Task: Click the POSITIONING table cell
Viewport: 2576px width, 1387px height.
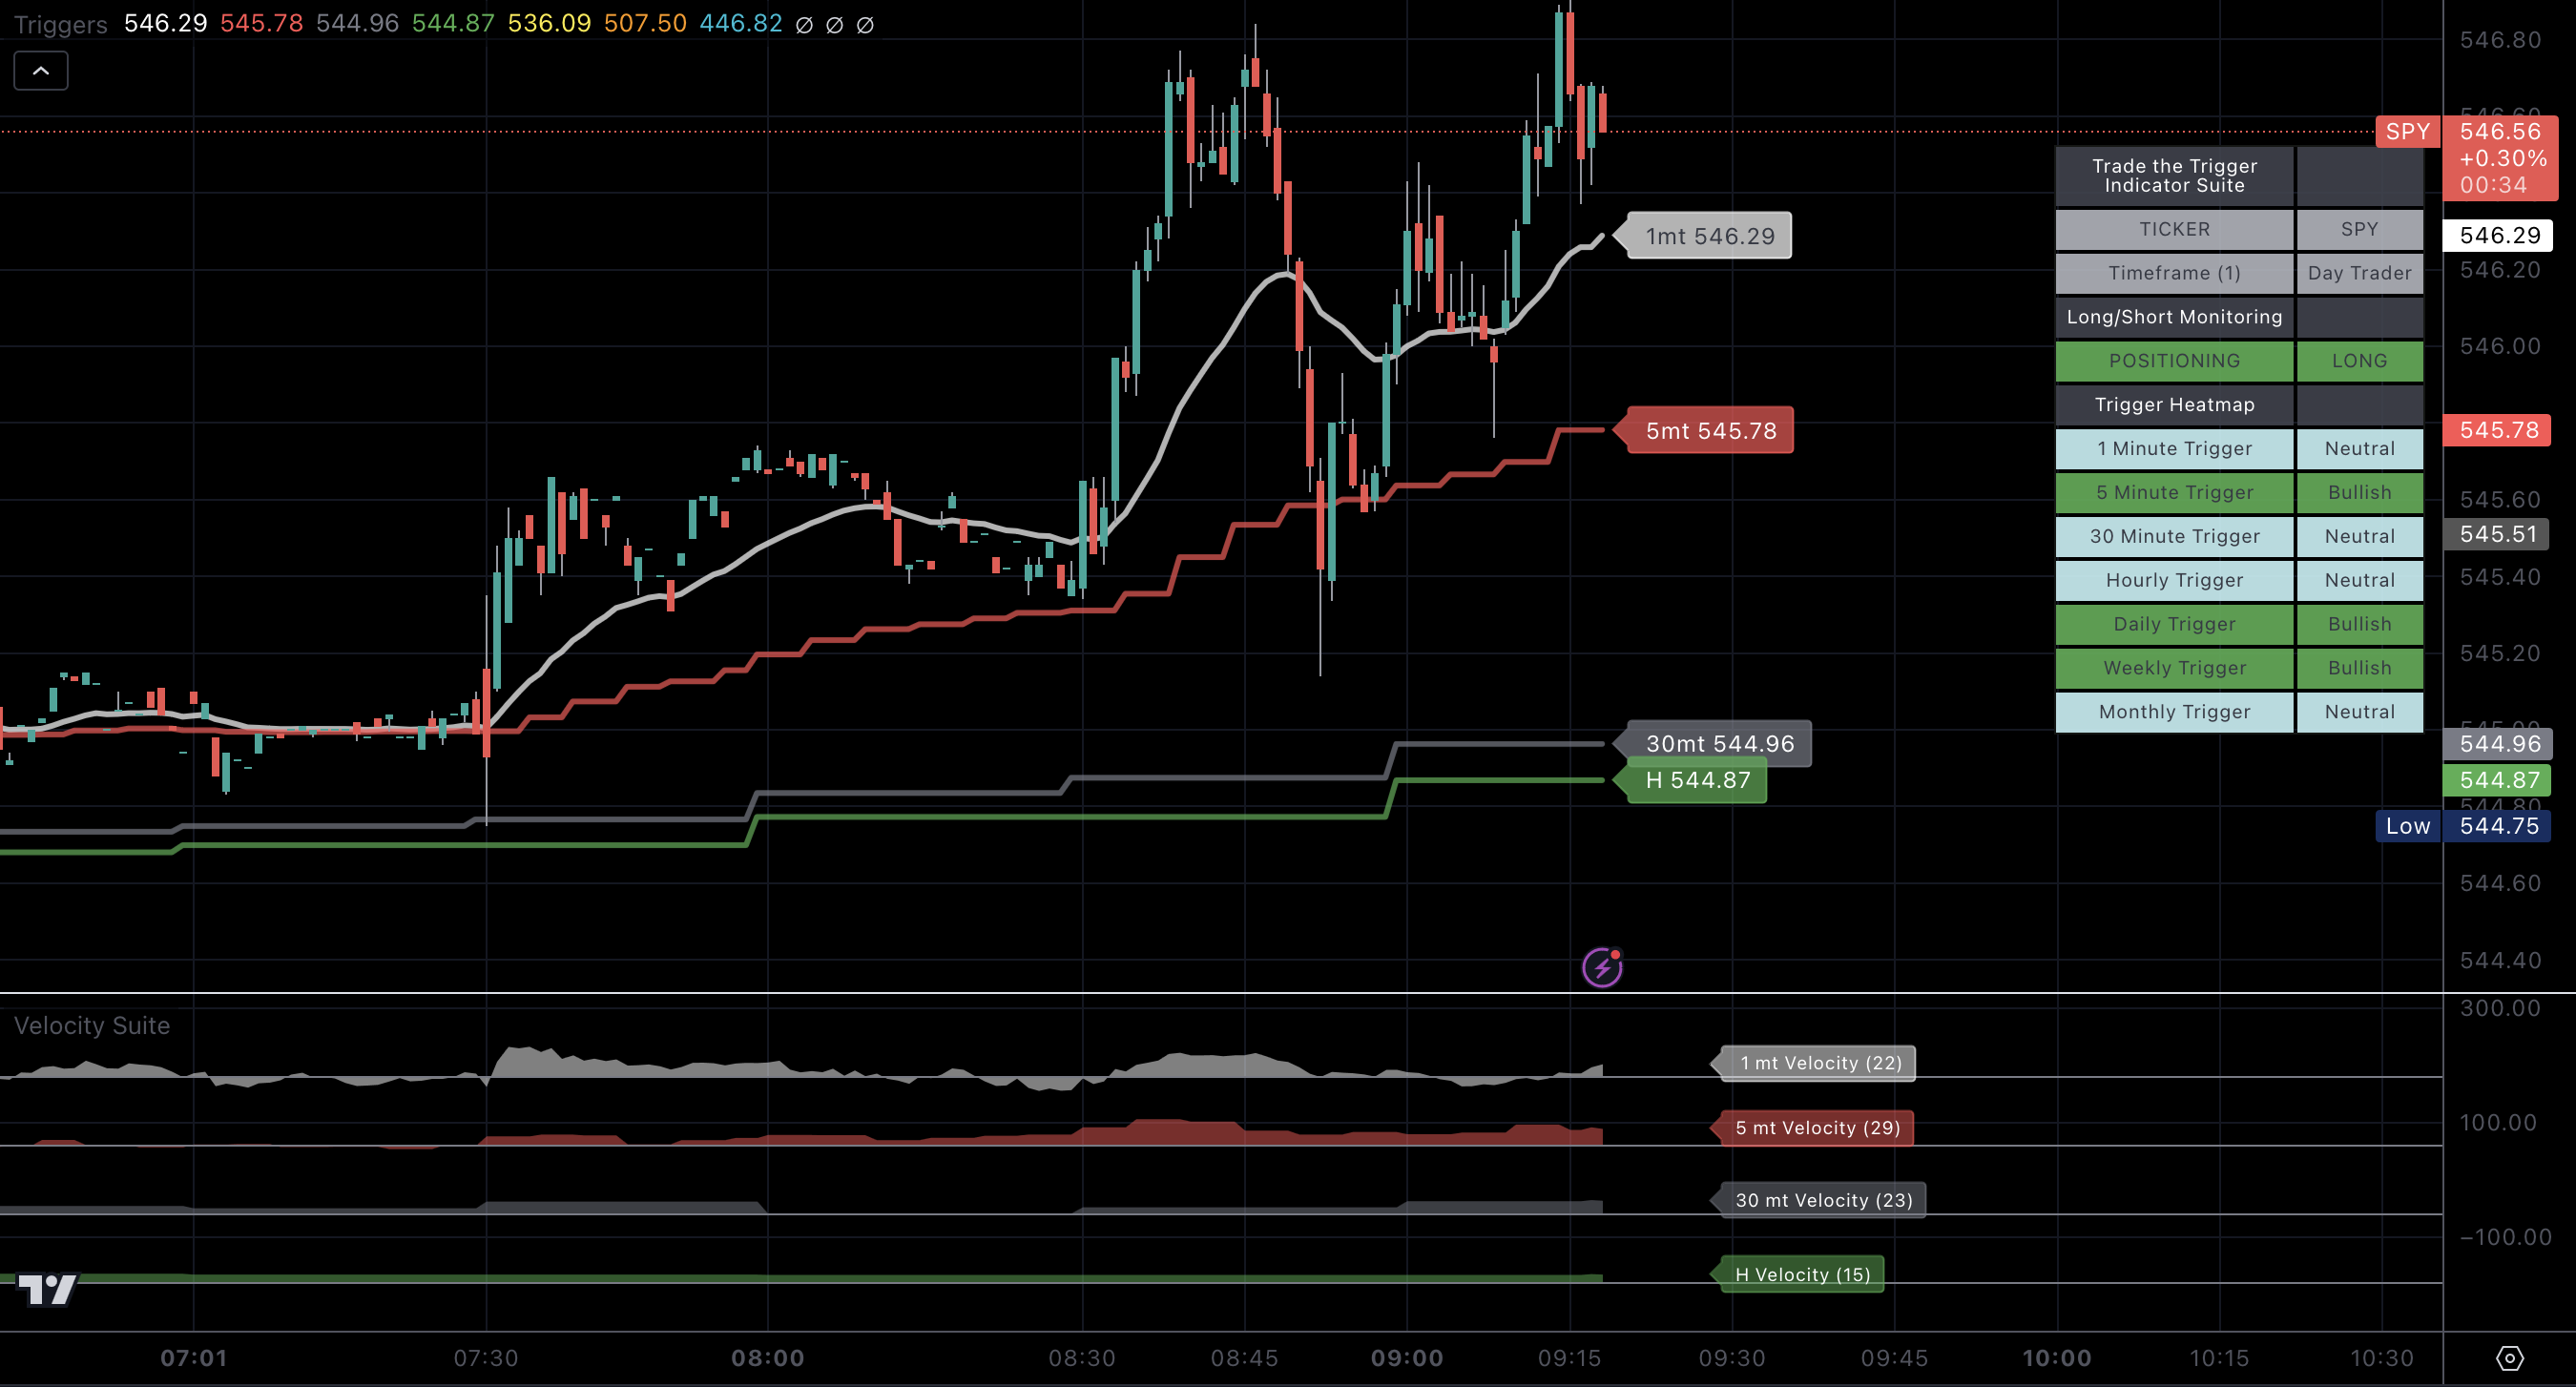Action: (2174, 361)
